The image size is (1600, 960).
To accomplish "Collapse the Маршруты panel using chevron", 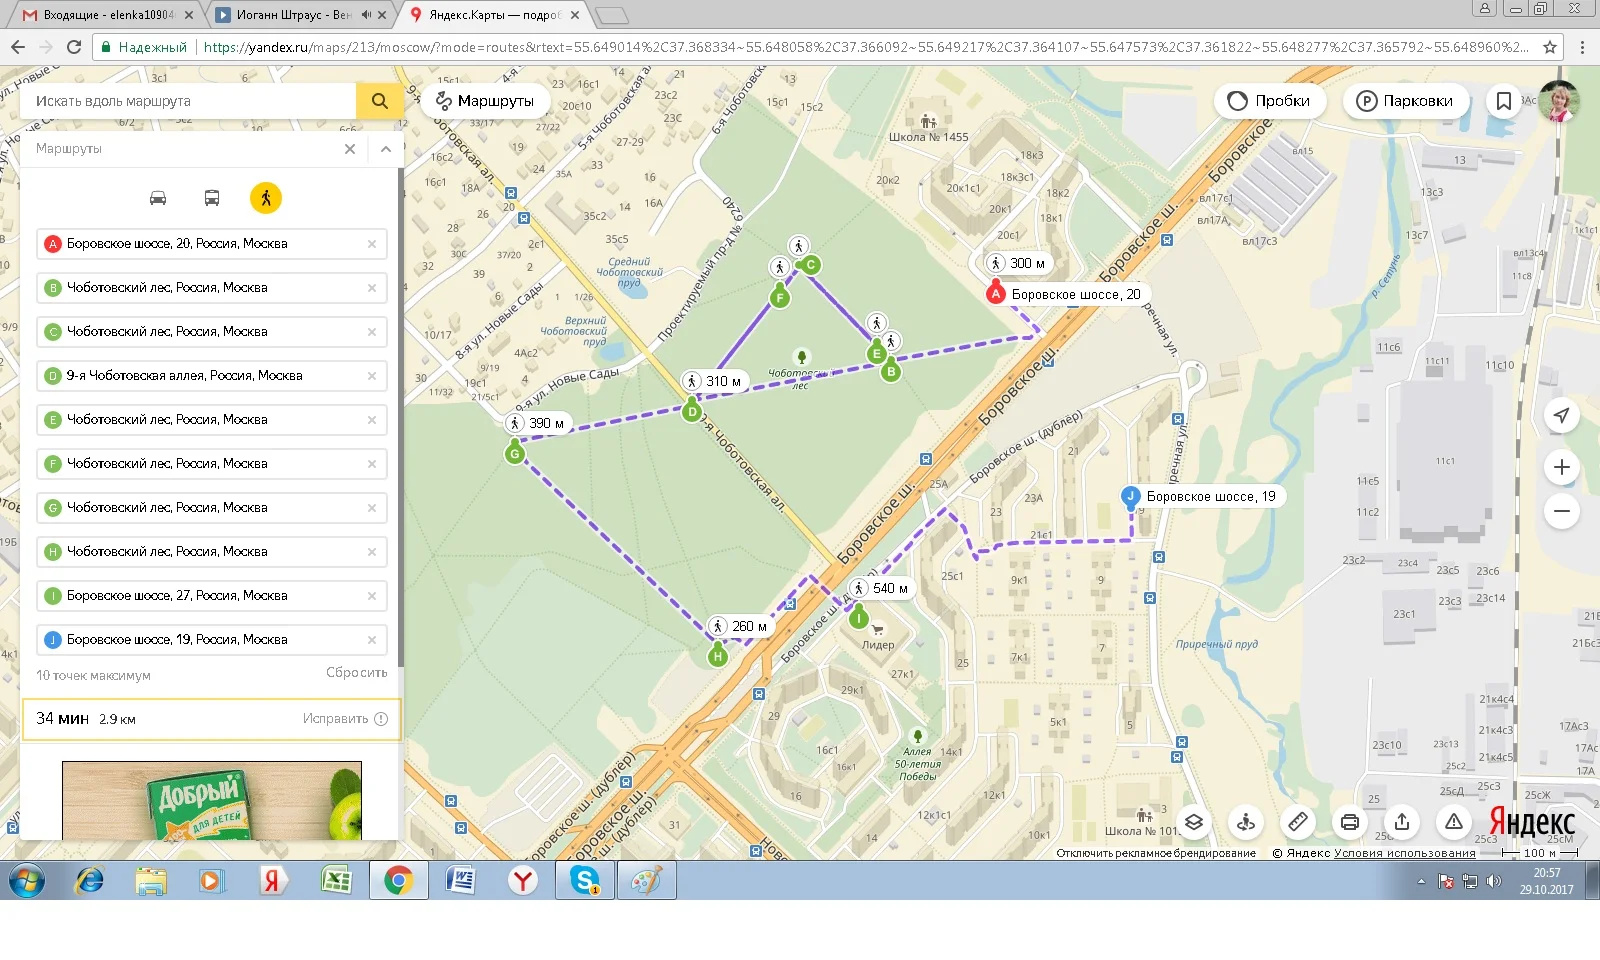I will click(x=385, y=149).
